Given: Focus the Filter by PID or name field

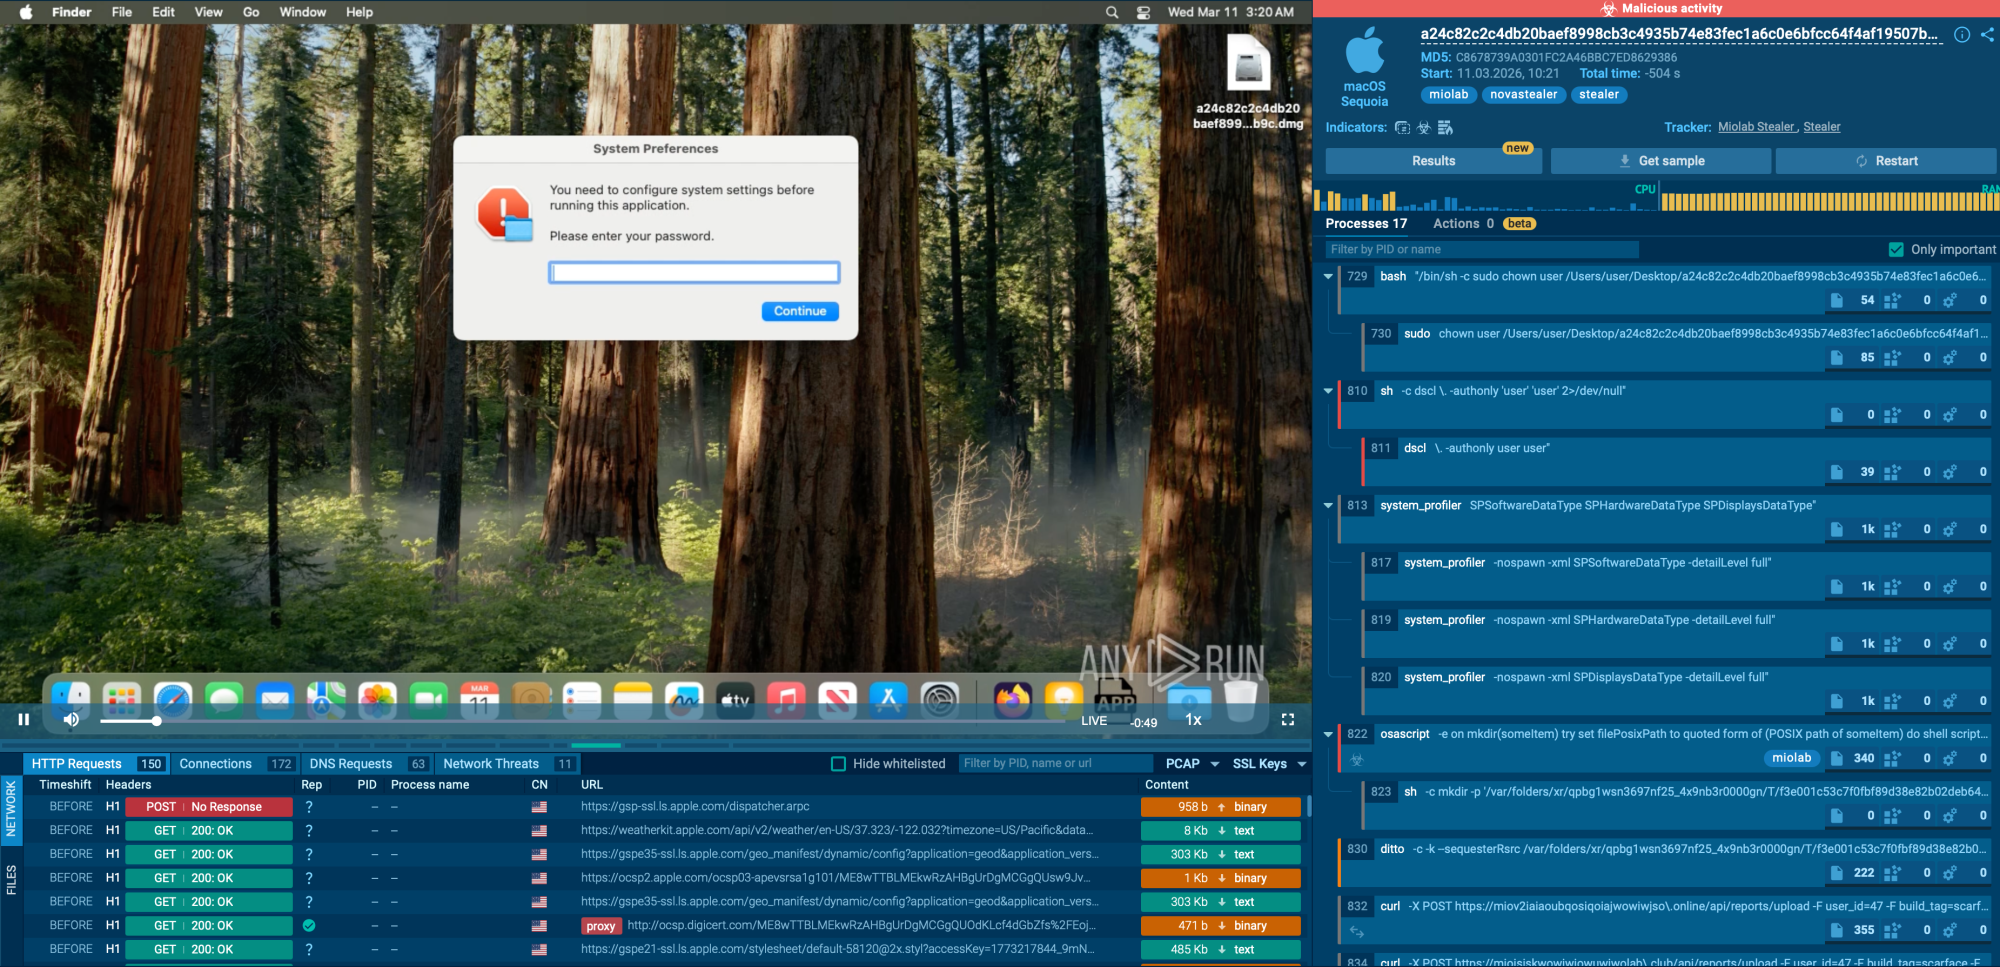Looking at the screenshot, I should point(1482,250).
